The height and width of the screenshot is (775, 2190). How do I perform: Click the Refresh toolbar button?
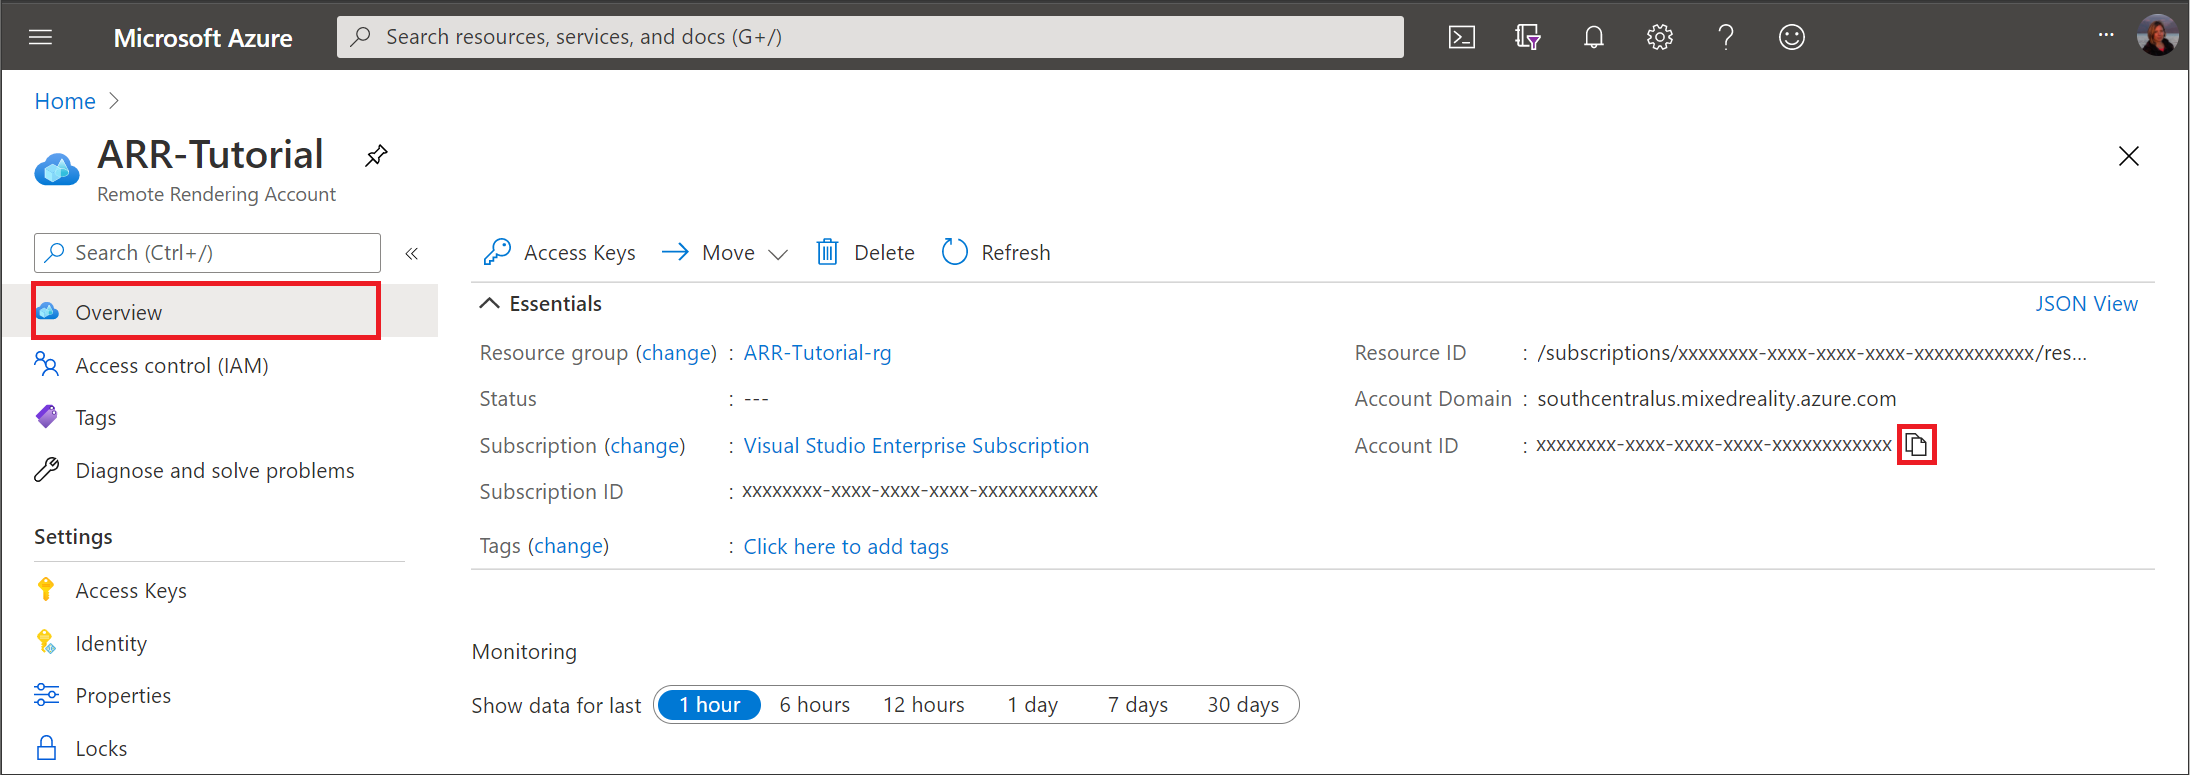996,252
